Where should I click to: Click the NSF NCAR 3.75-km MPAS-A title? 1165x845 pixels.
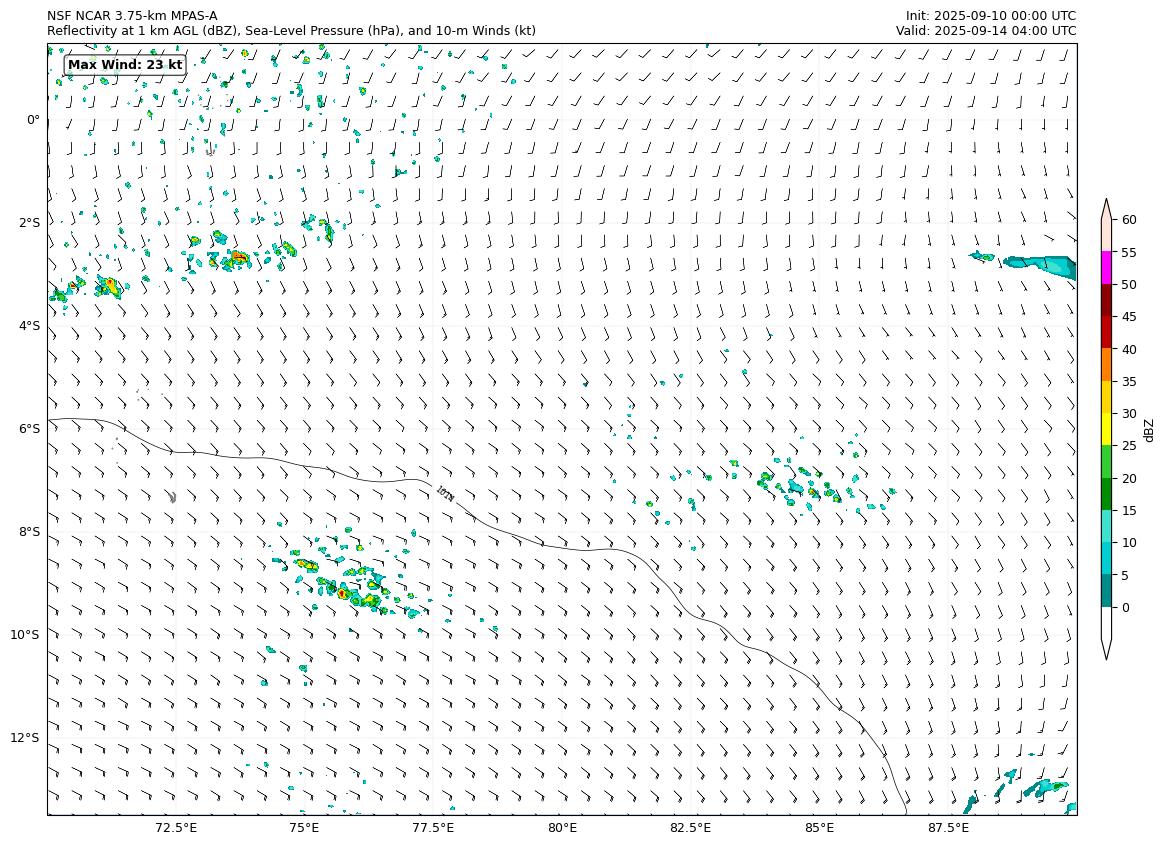coord(132,16)
